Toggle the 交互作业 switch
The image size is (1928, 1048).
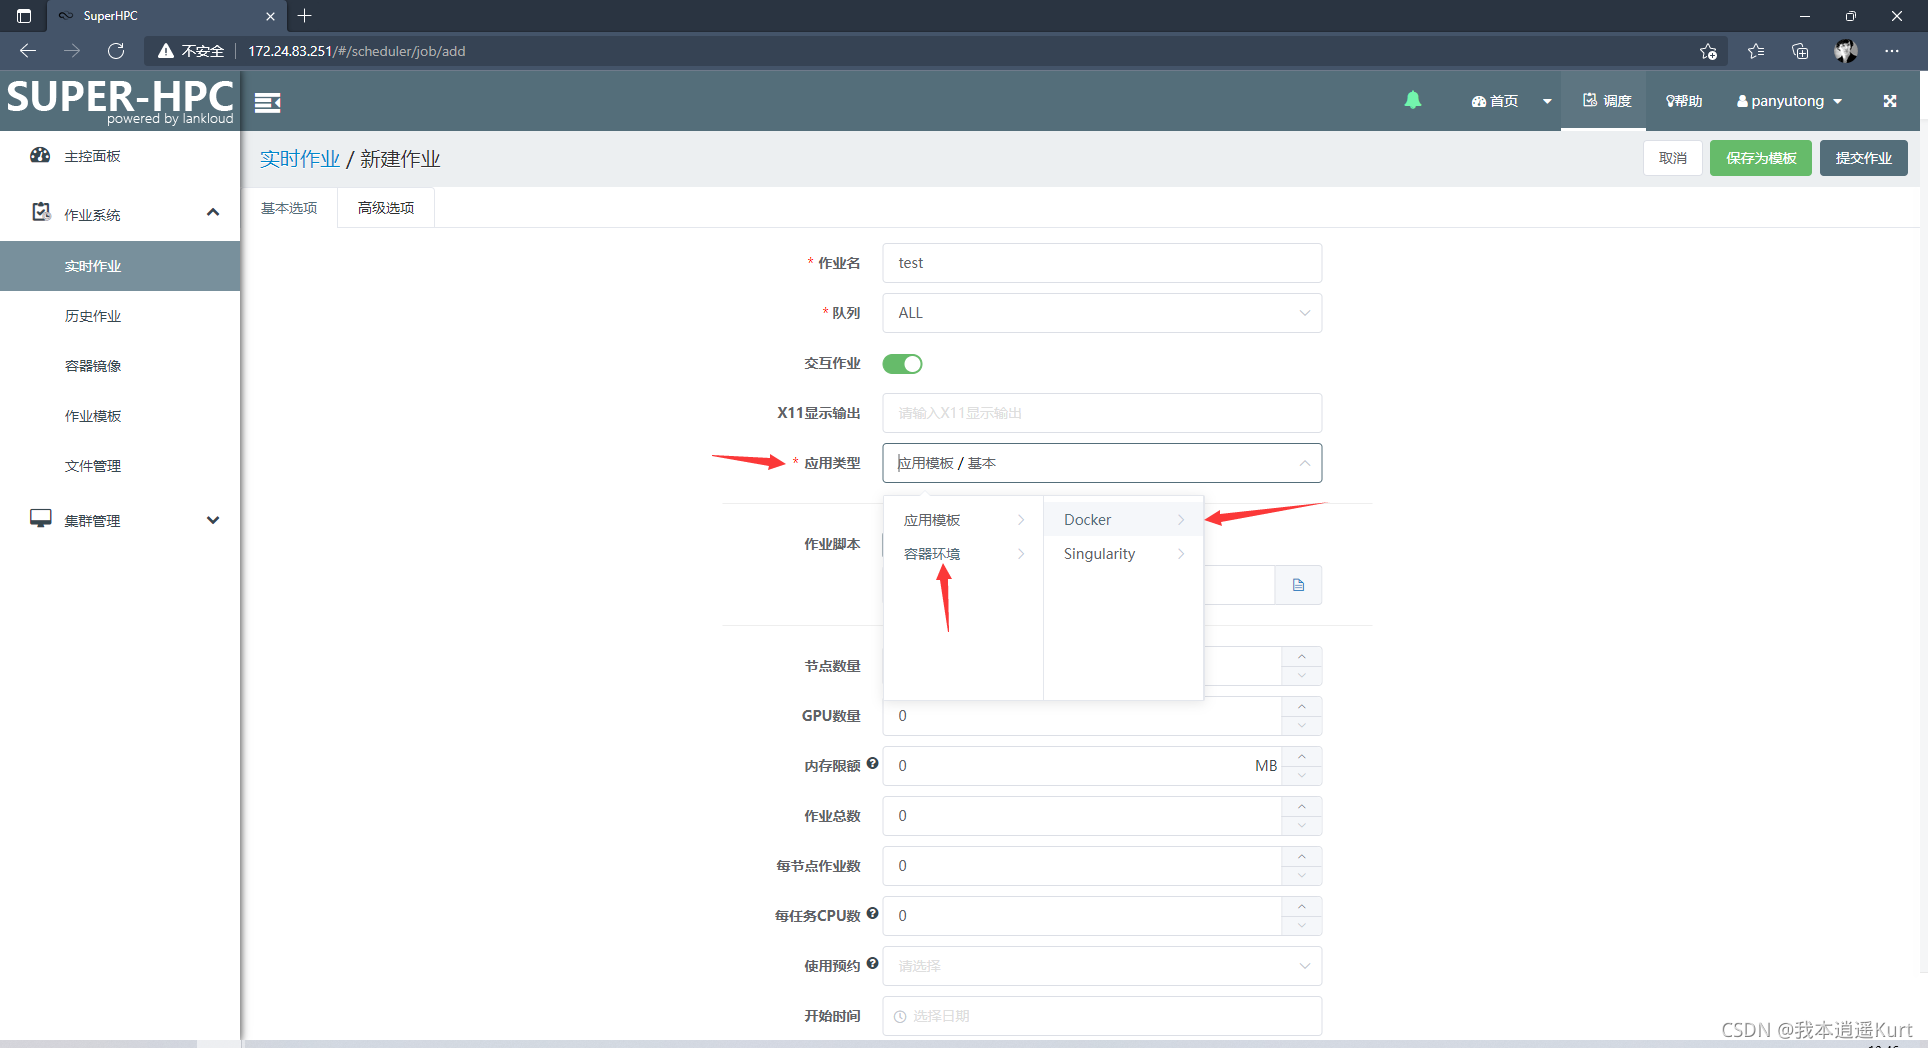pos(902,364)
